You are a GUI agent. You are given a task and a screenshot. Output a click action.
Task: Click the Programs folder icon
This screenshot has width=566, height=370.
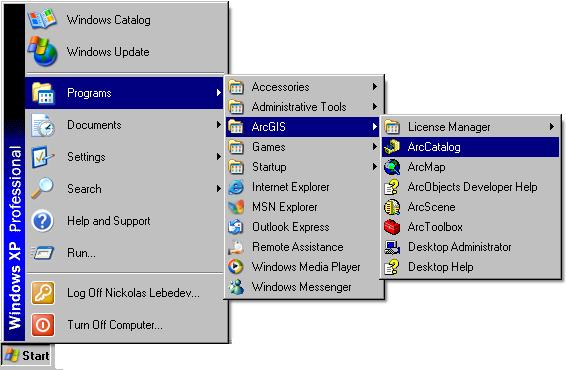pyautogui.click(x=43, y=93)
